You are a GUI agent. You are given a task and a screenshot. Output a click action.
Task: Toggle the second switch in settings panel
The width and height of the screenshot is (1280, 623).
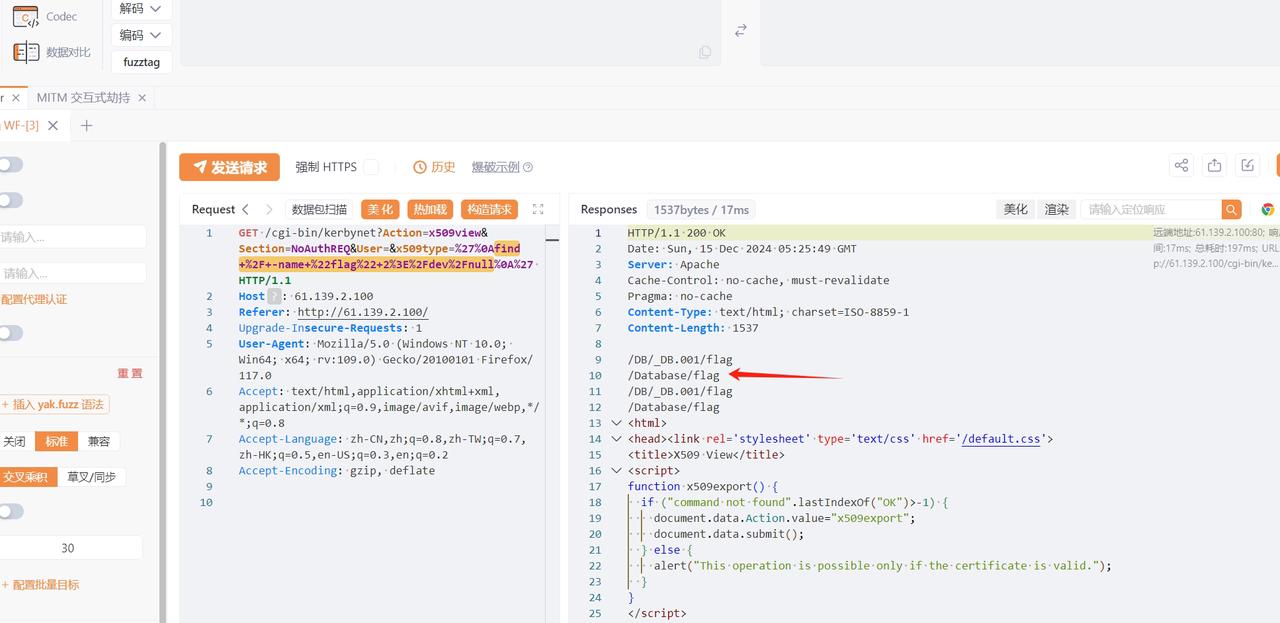click(10, 200)
